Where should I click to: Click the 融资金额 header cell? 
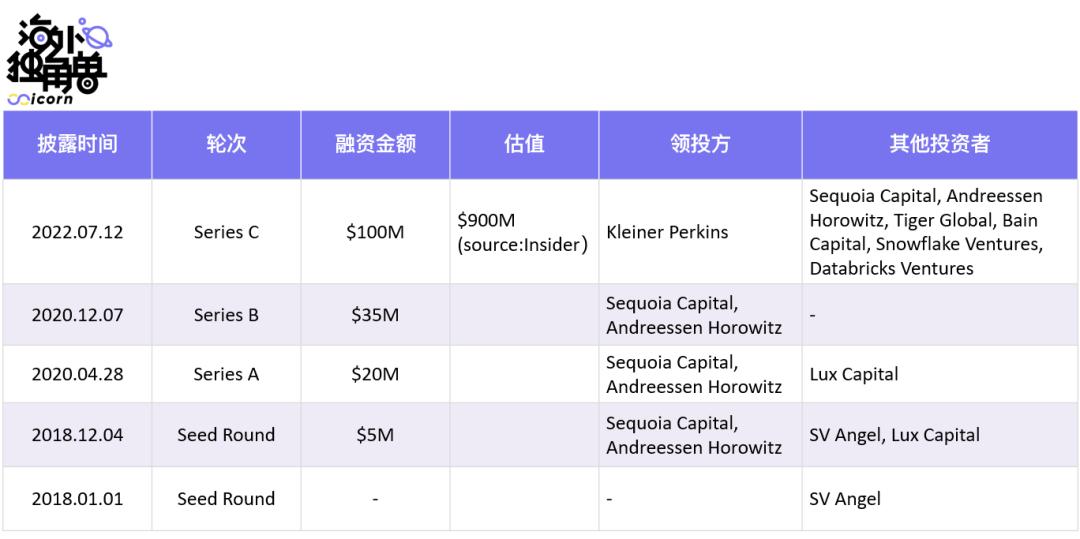(375, 144)
